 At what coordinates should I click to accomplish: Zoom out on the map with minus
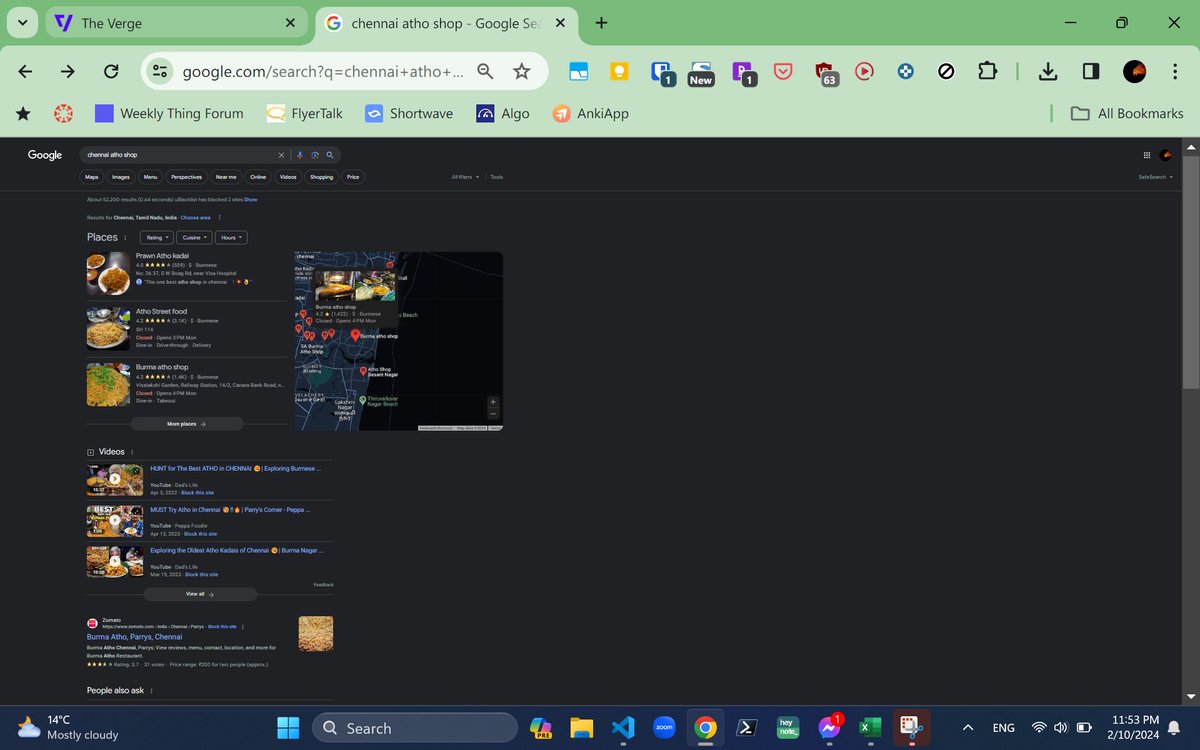[493, 413]
